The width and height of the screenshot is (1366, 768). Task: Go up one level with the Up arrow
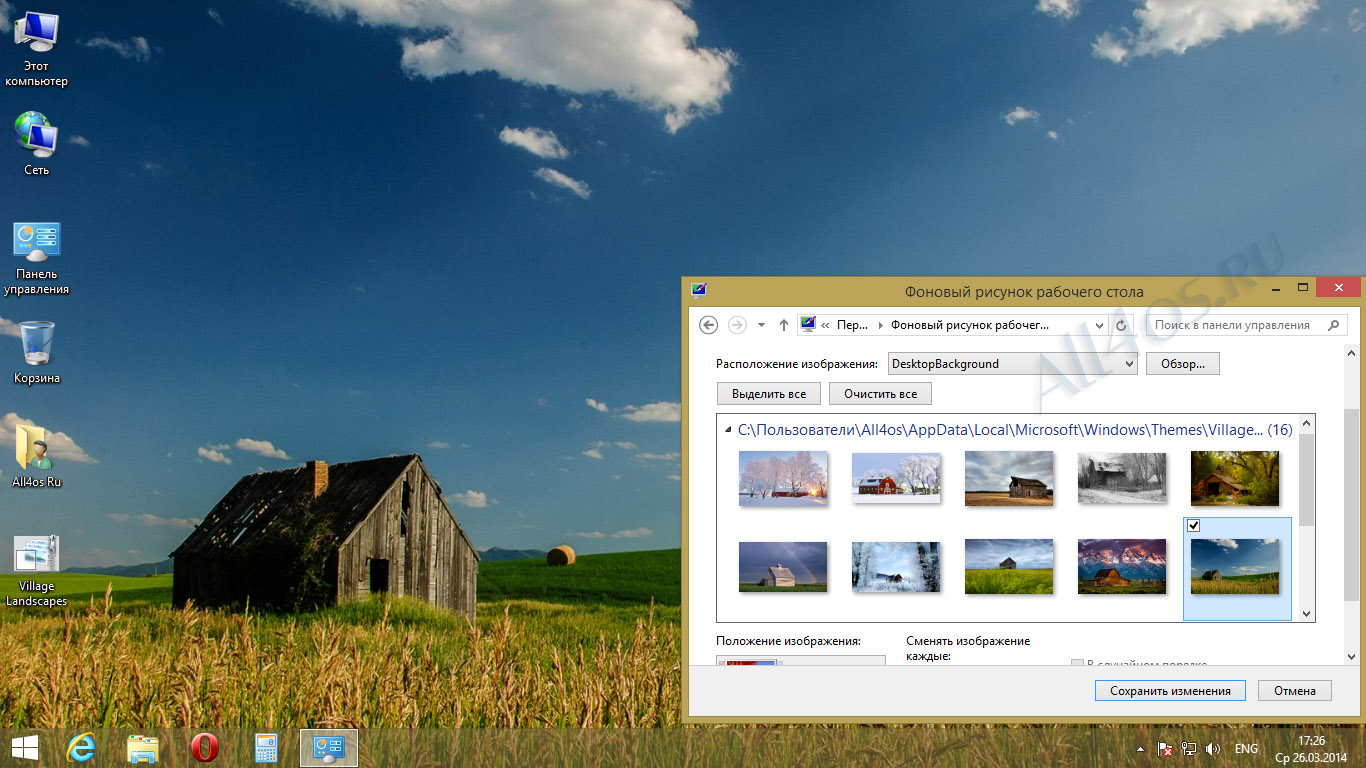(783, 325)
